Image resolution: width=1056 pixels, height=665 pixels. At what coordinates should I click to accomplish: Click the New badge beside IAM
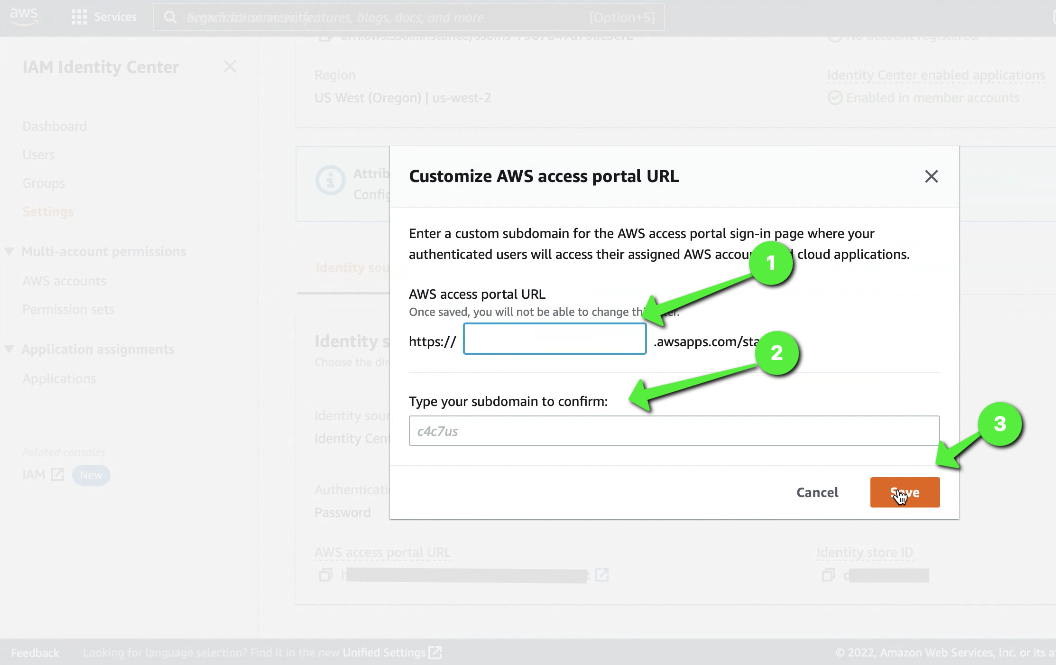click(91, 475)
